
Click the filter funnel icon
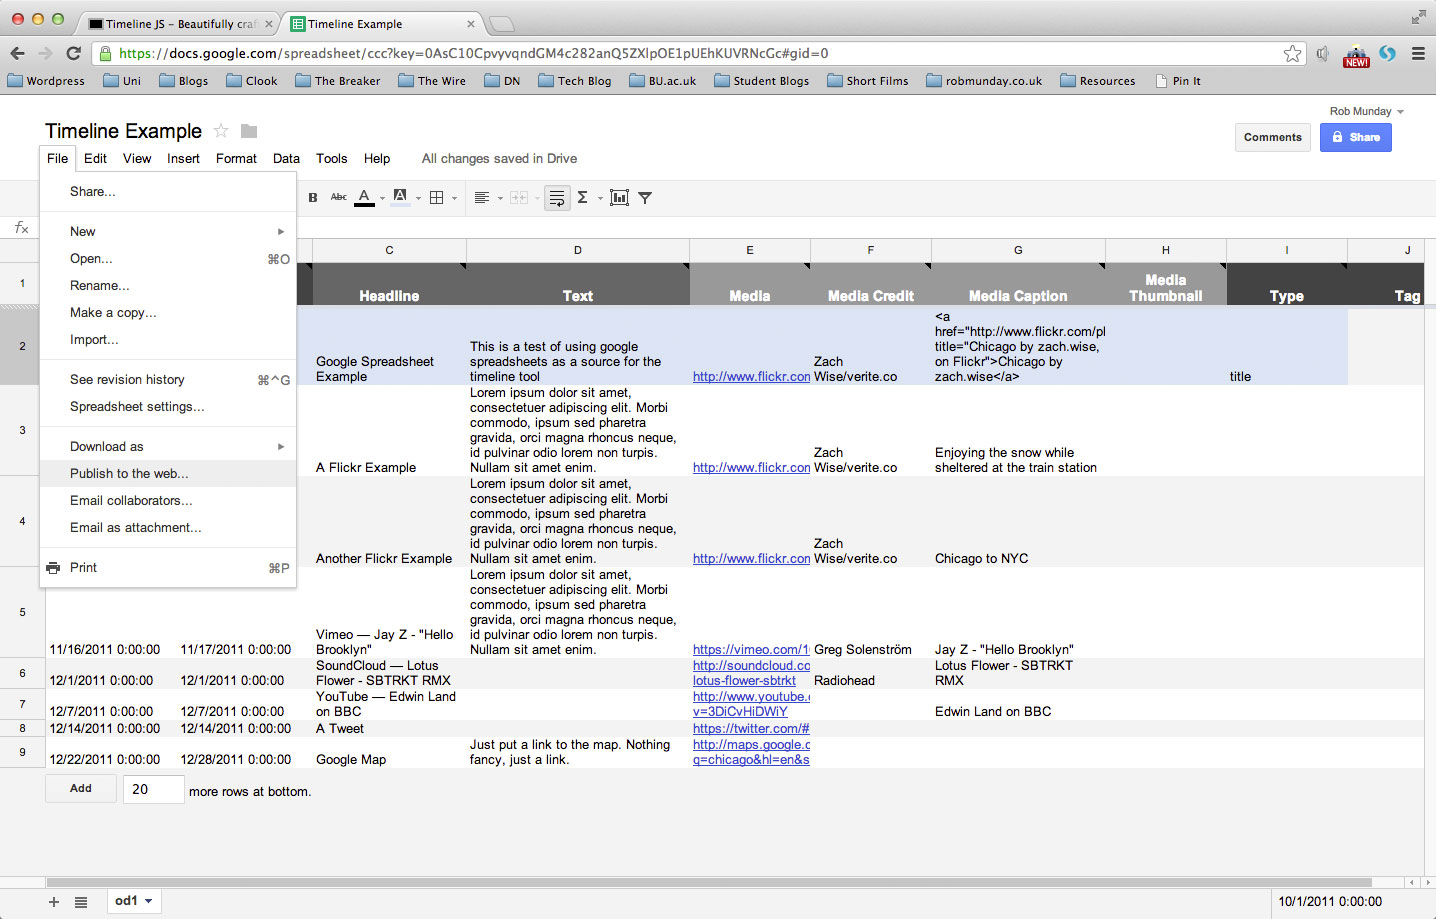[645, 198]
